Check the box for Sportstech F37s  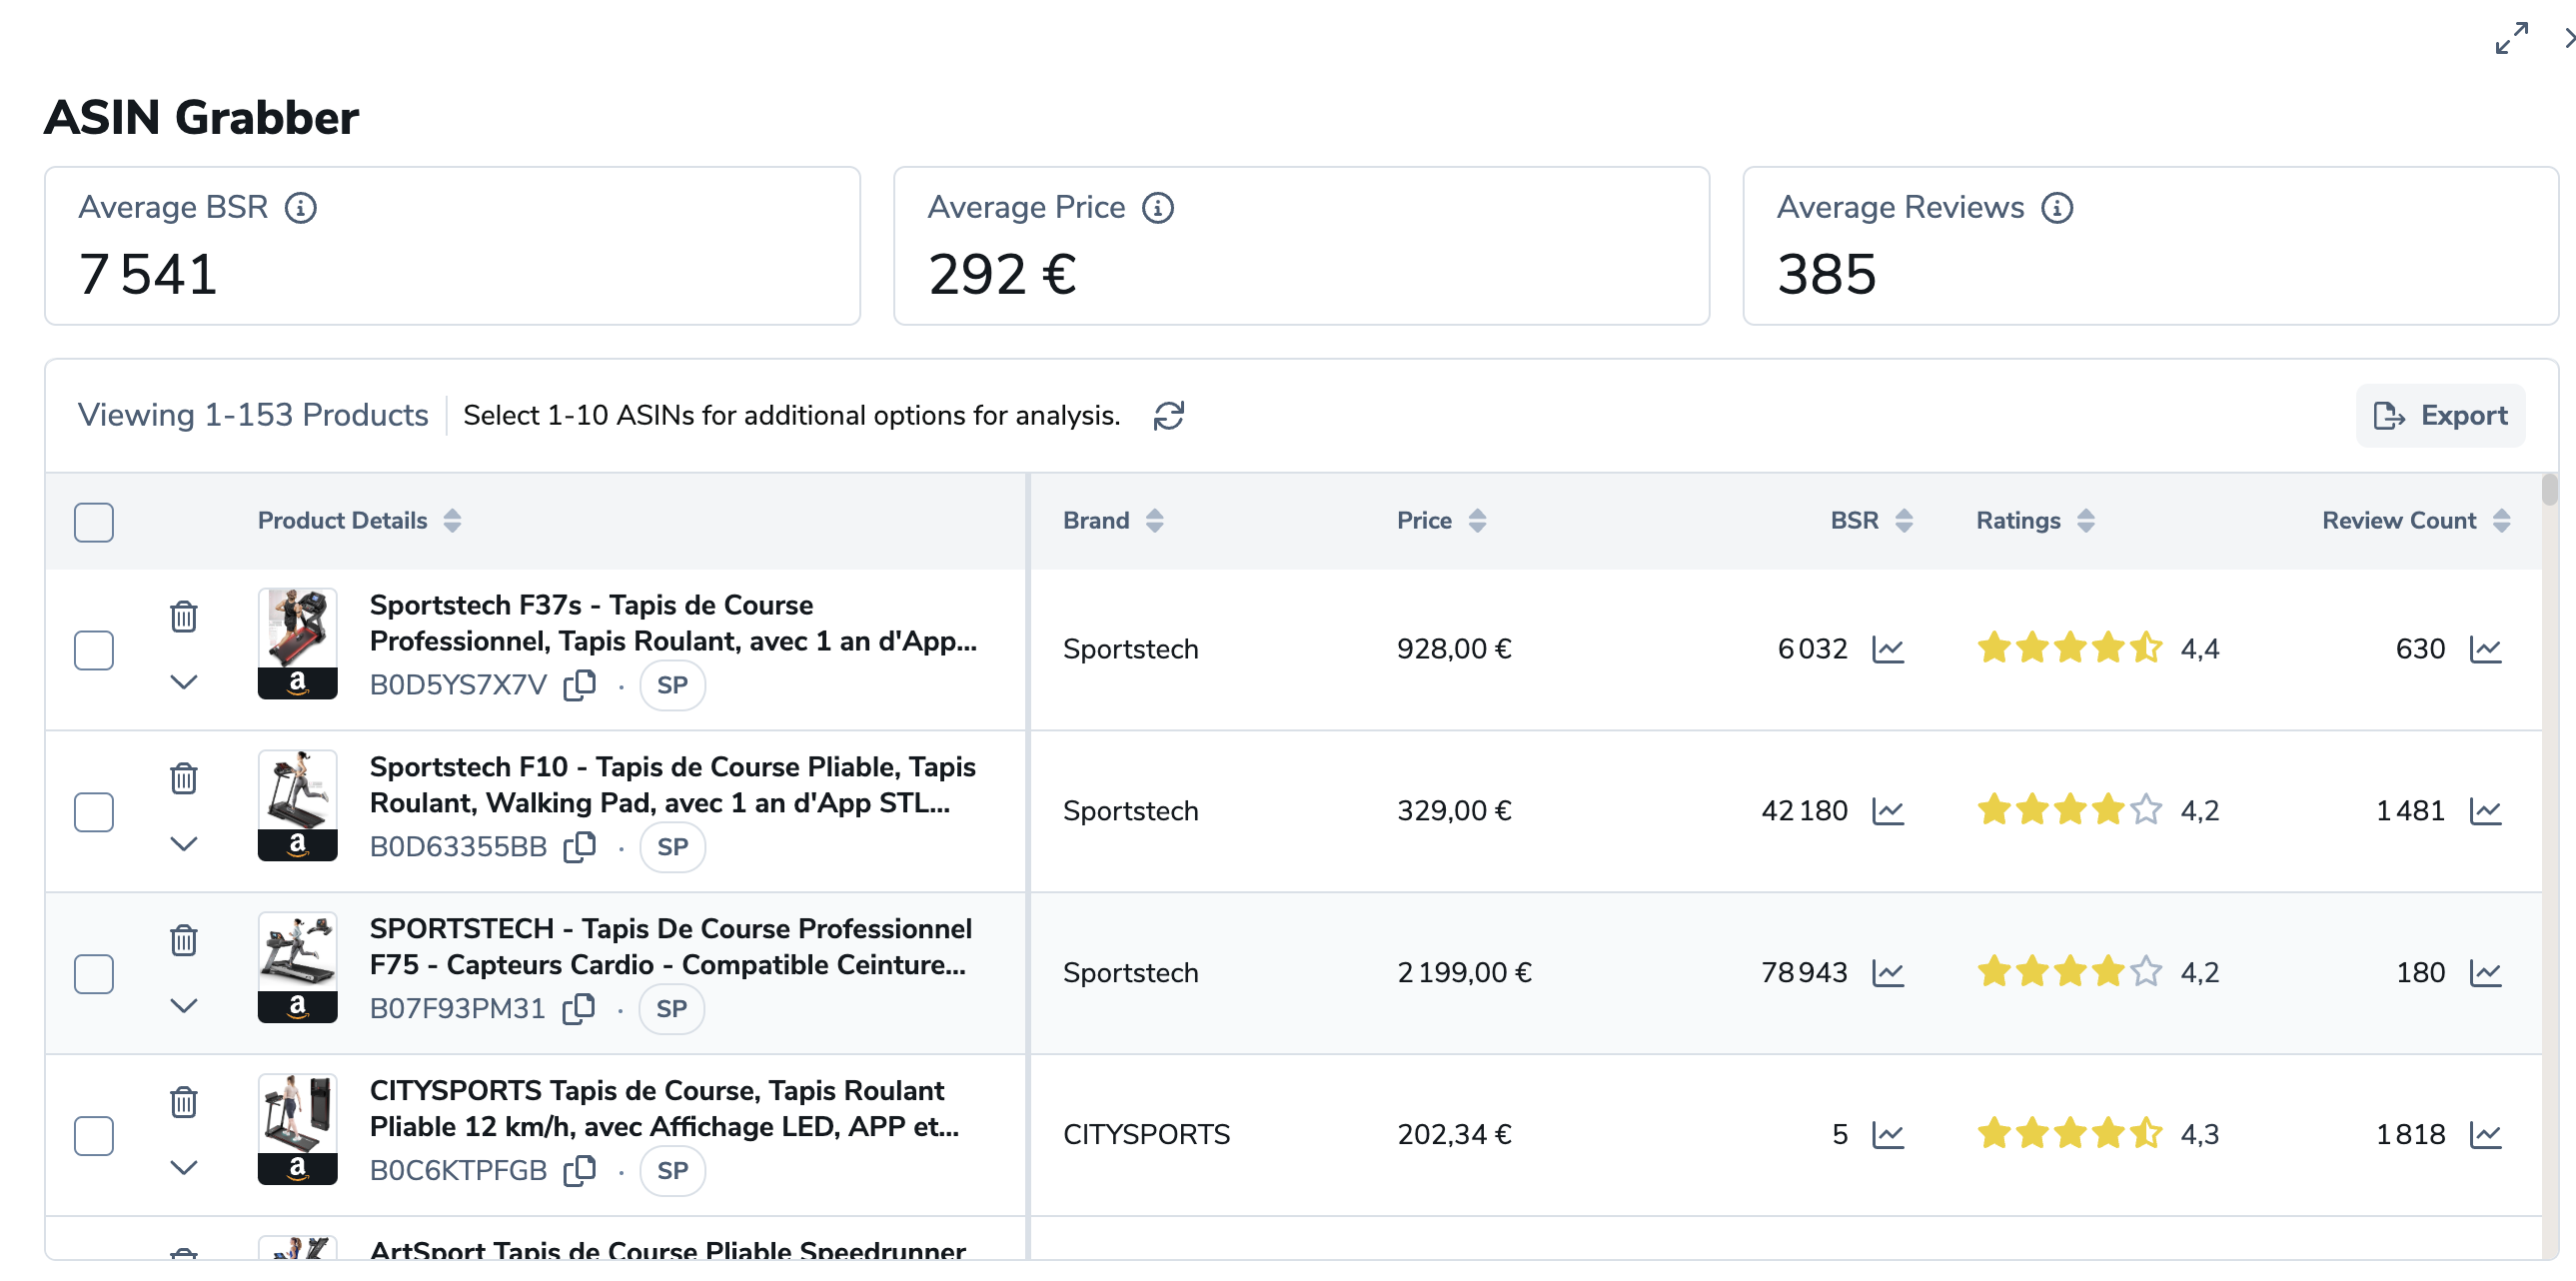coord(94,650)
